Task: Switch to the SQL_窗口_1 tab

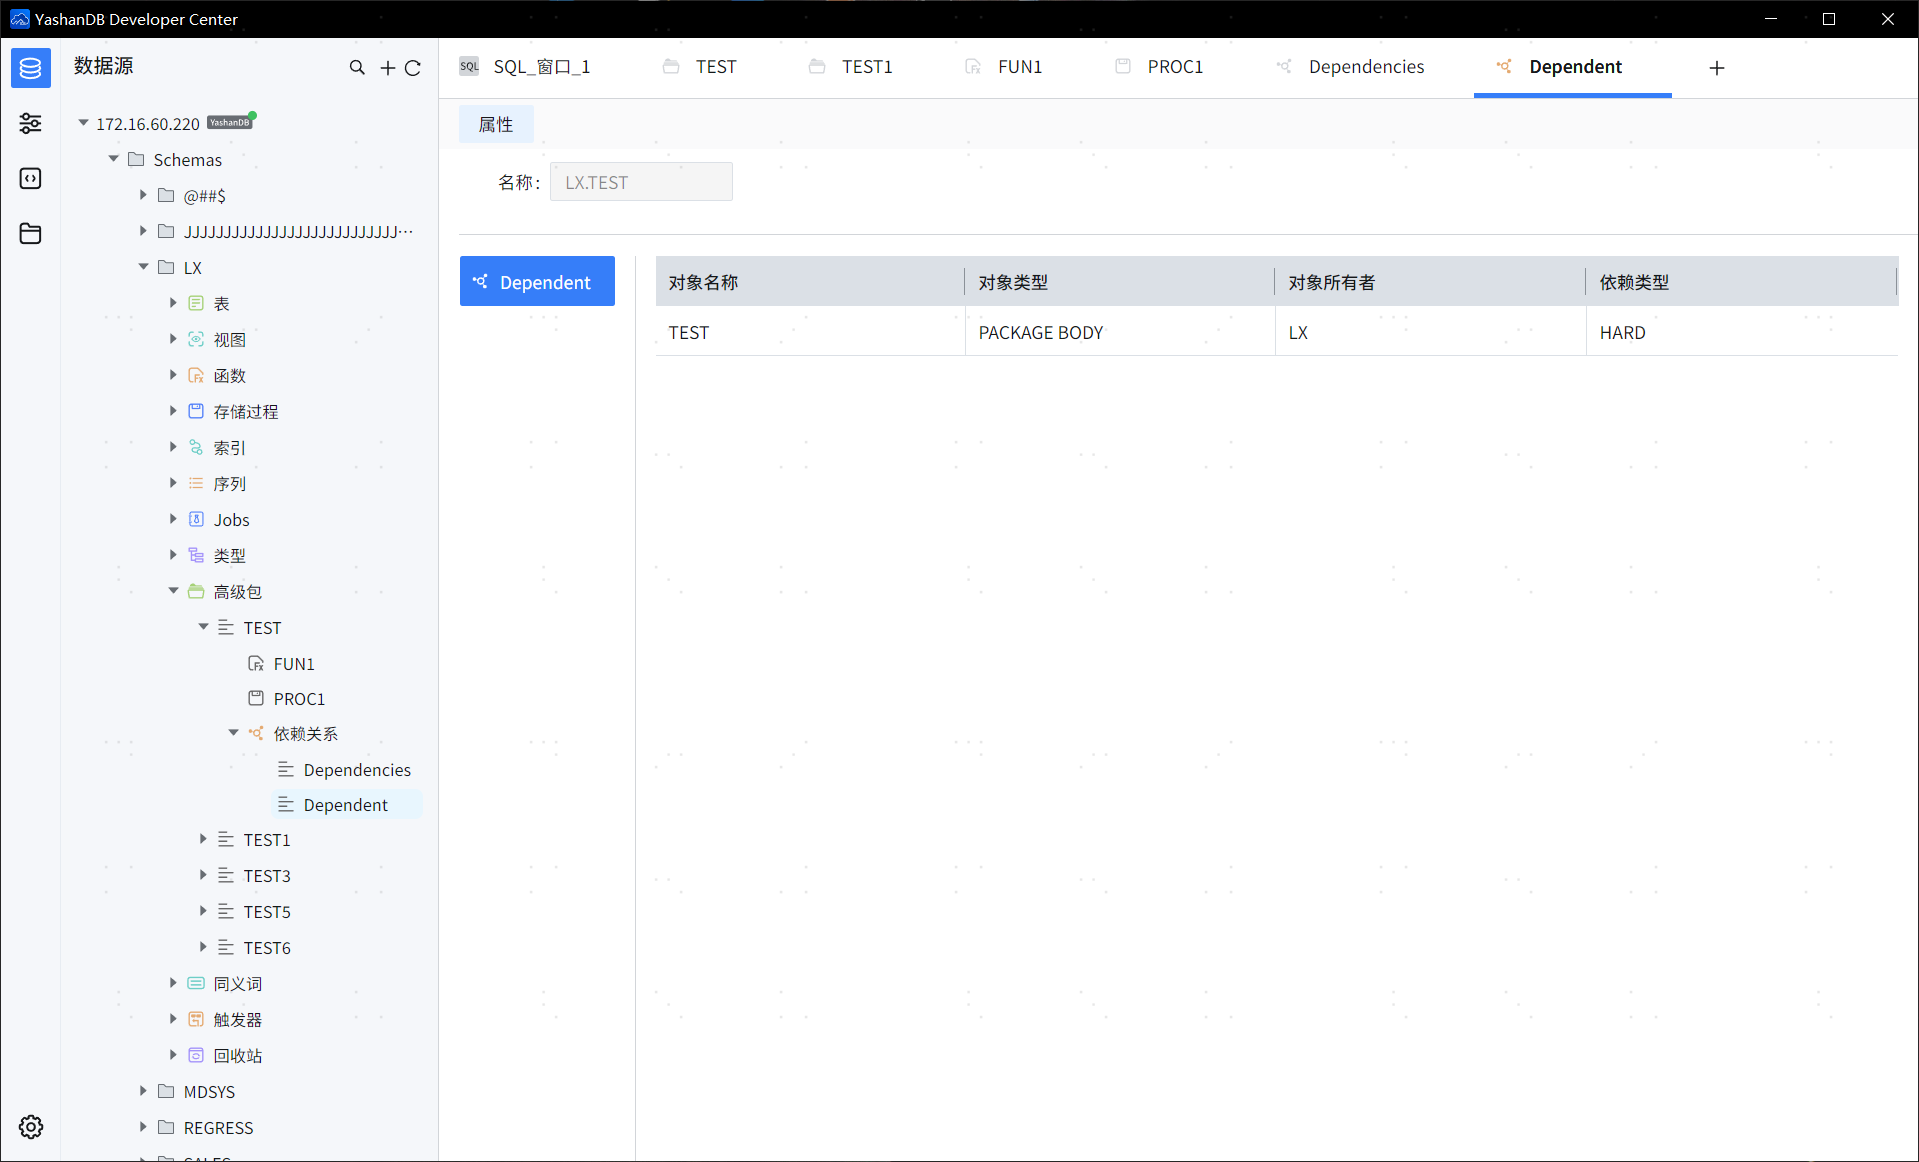Action: pyautogui.click(x=543, y=66)
